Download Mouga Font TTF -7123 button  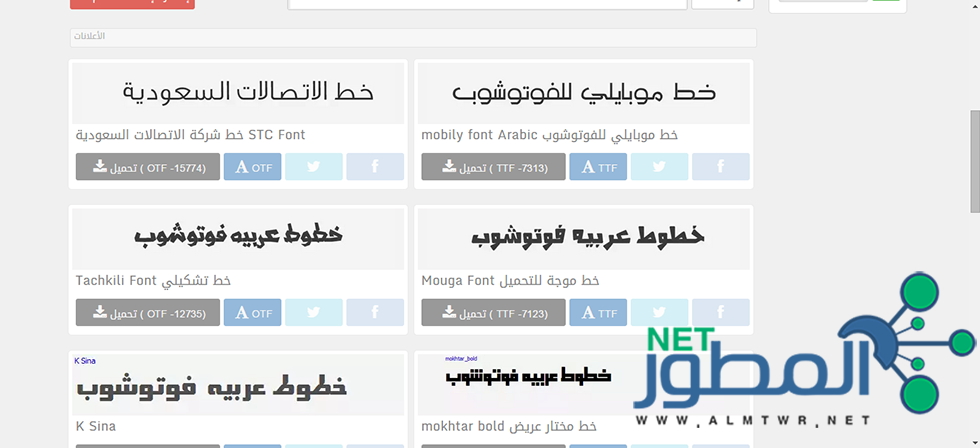494,312
